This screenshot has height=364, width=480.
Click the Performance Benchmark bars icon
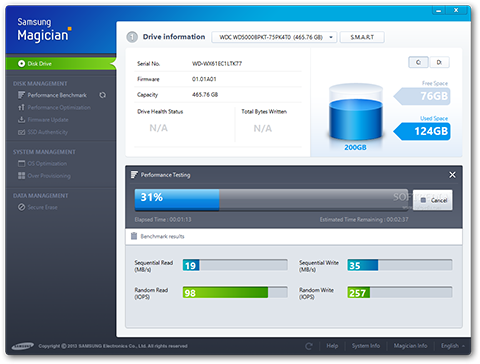pos(21,95)
